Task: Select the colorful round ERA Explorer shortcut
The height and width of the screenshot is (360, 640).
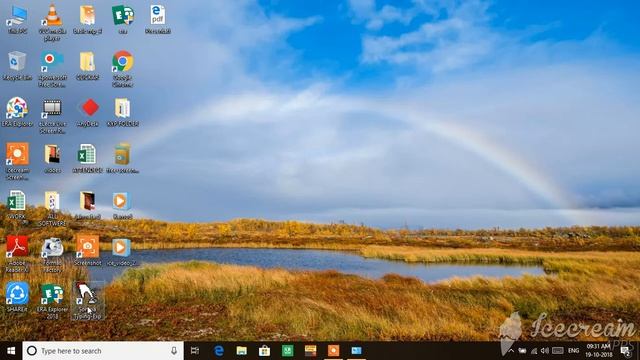Action: 17,111
